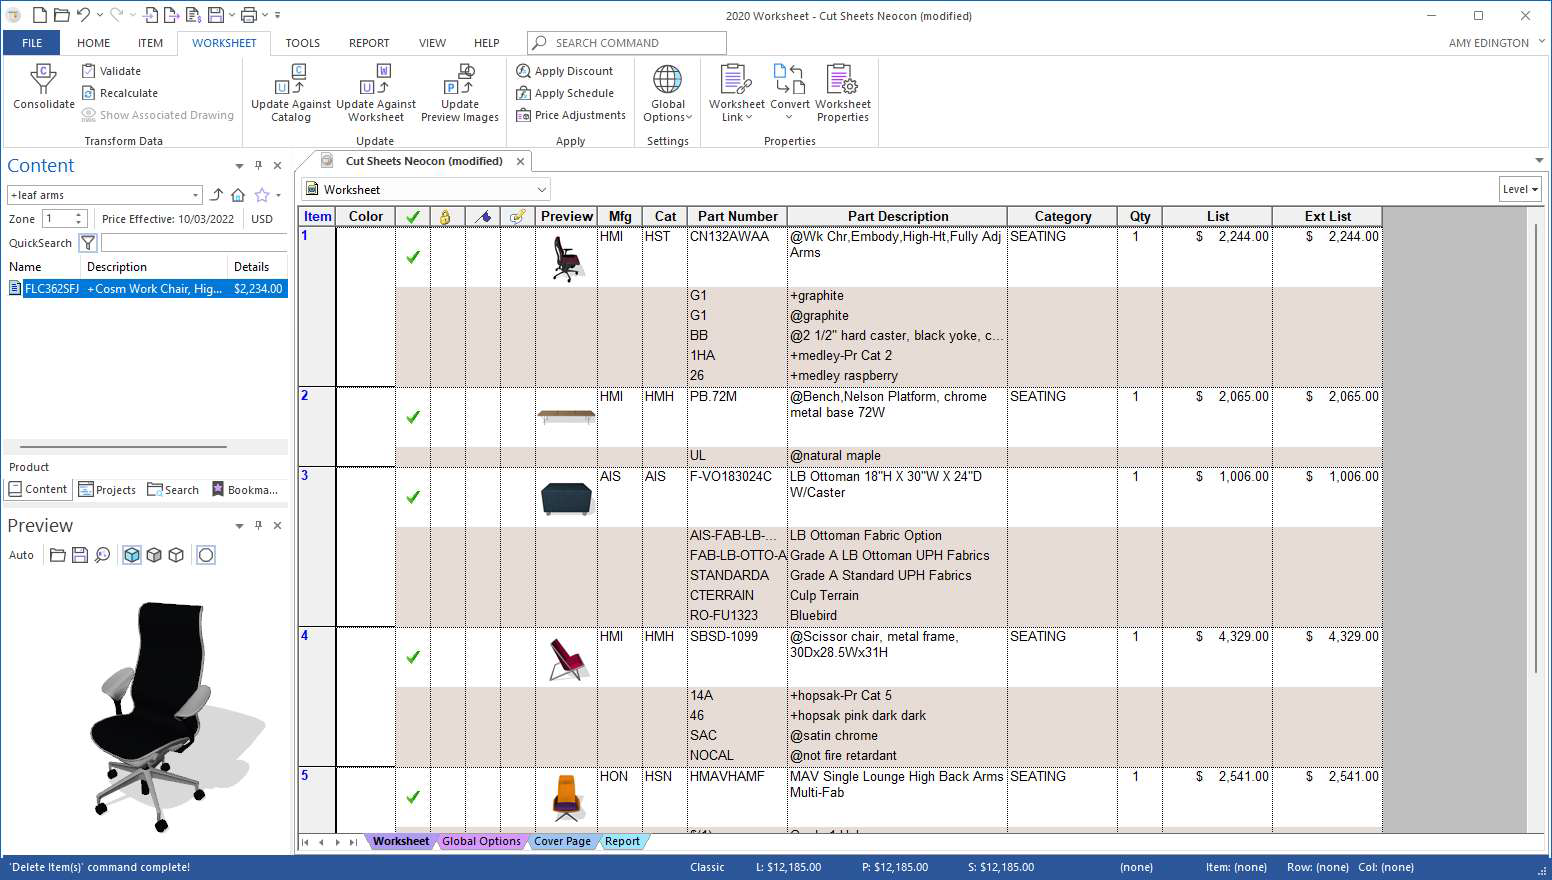Click the Consolidate icon in the ribbon
The width and height of the screenshot is (1552, 880).
(43, 80)
